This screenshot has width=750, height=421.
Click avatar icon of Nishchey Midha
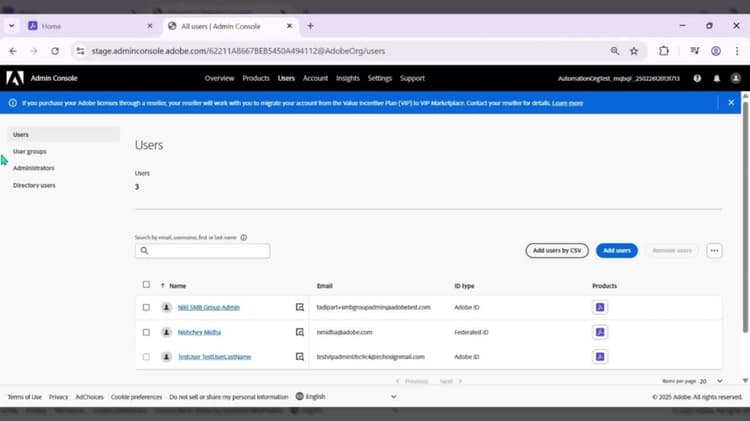point(166,332)
